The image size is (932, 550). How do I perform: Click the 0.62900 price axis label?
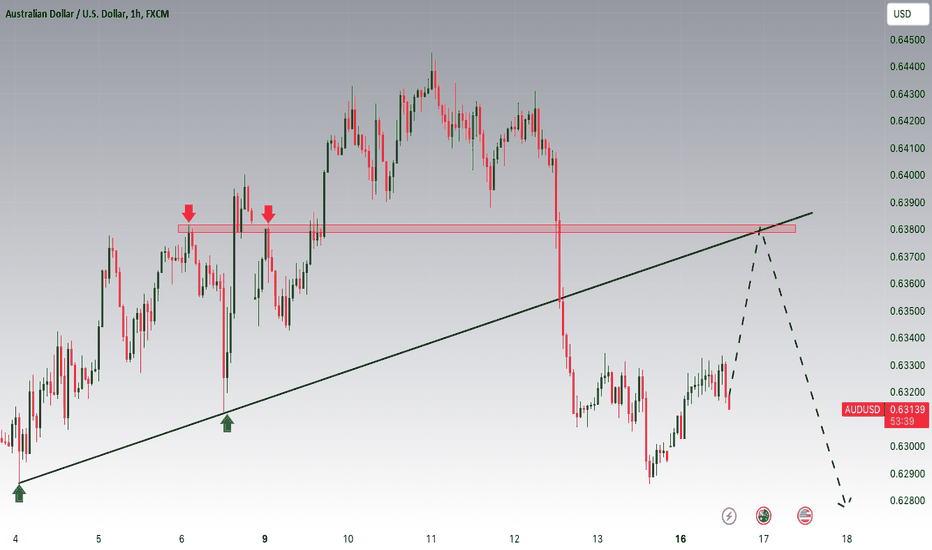tap(907, 473)
